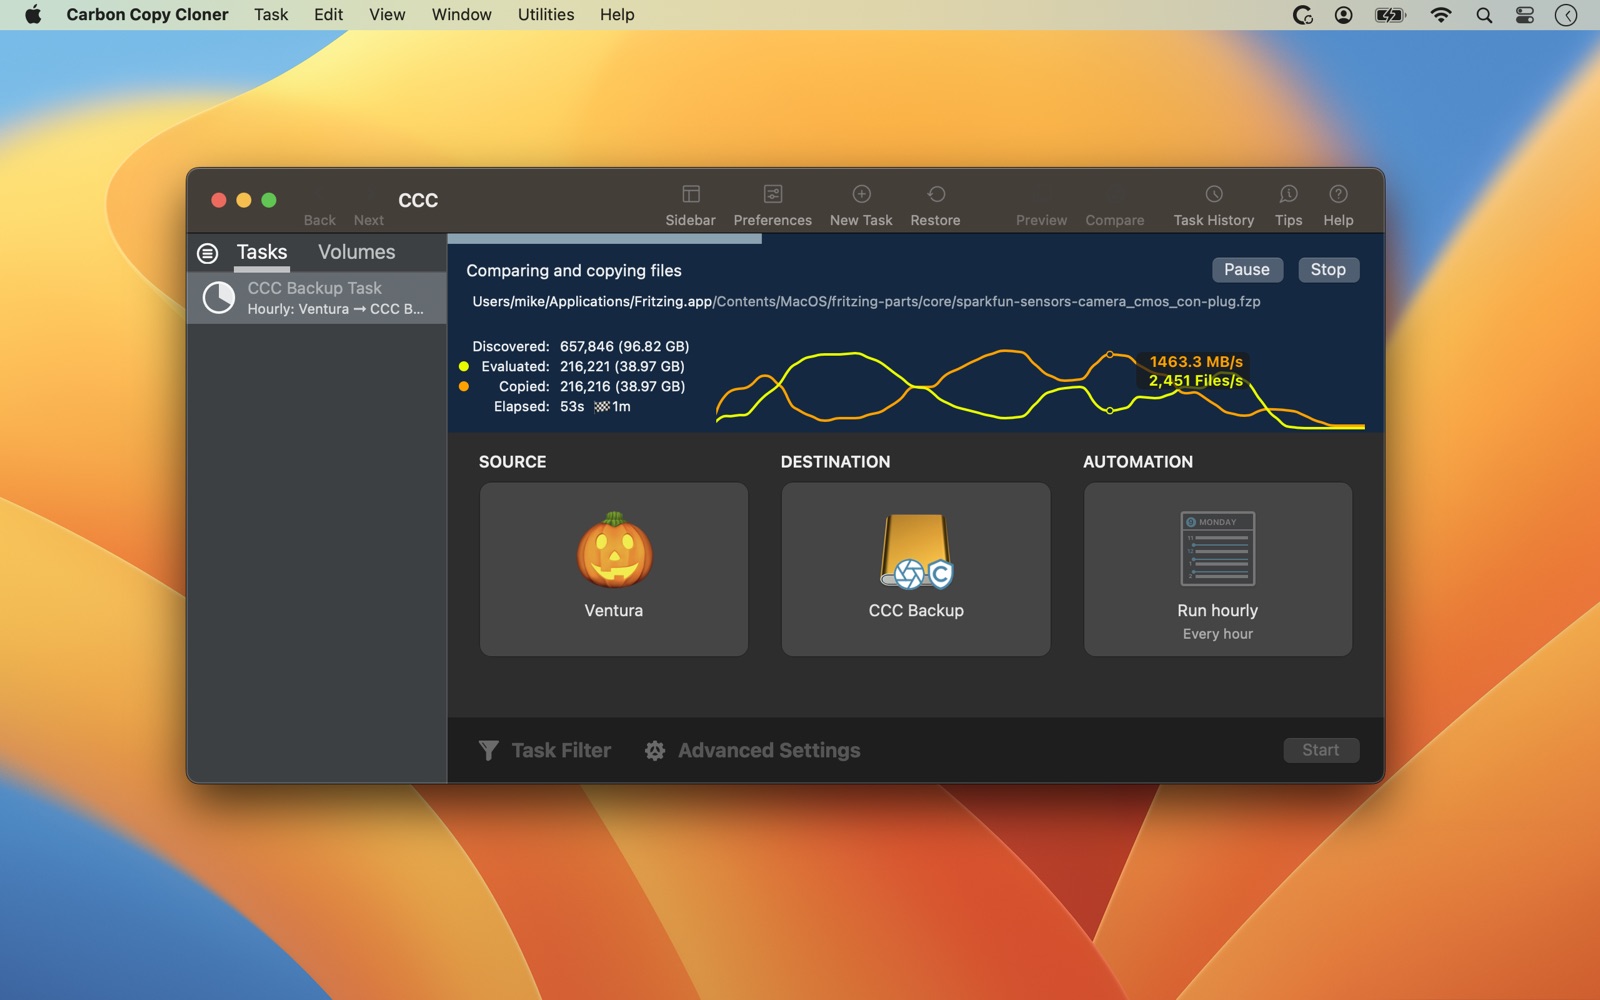Click the Elapsed 53s time value
The width and height of the screenshot is (1600, 1000).
tap(572, 407)
